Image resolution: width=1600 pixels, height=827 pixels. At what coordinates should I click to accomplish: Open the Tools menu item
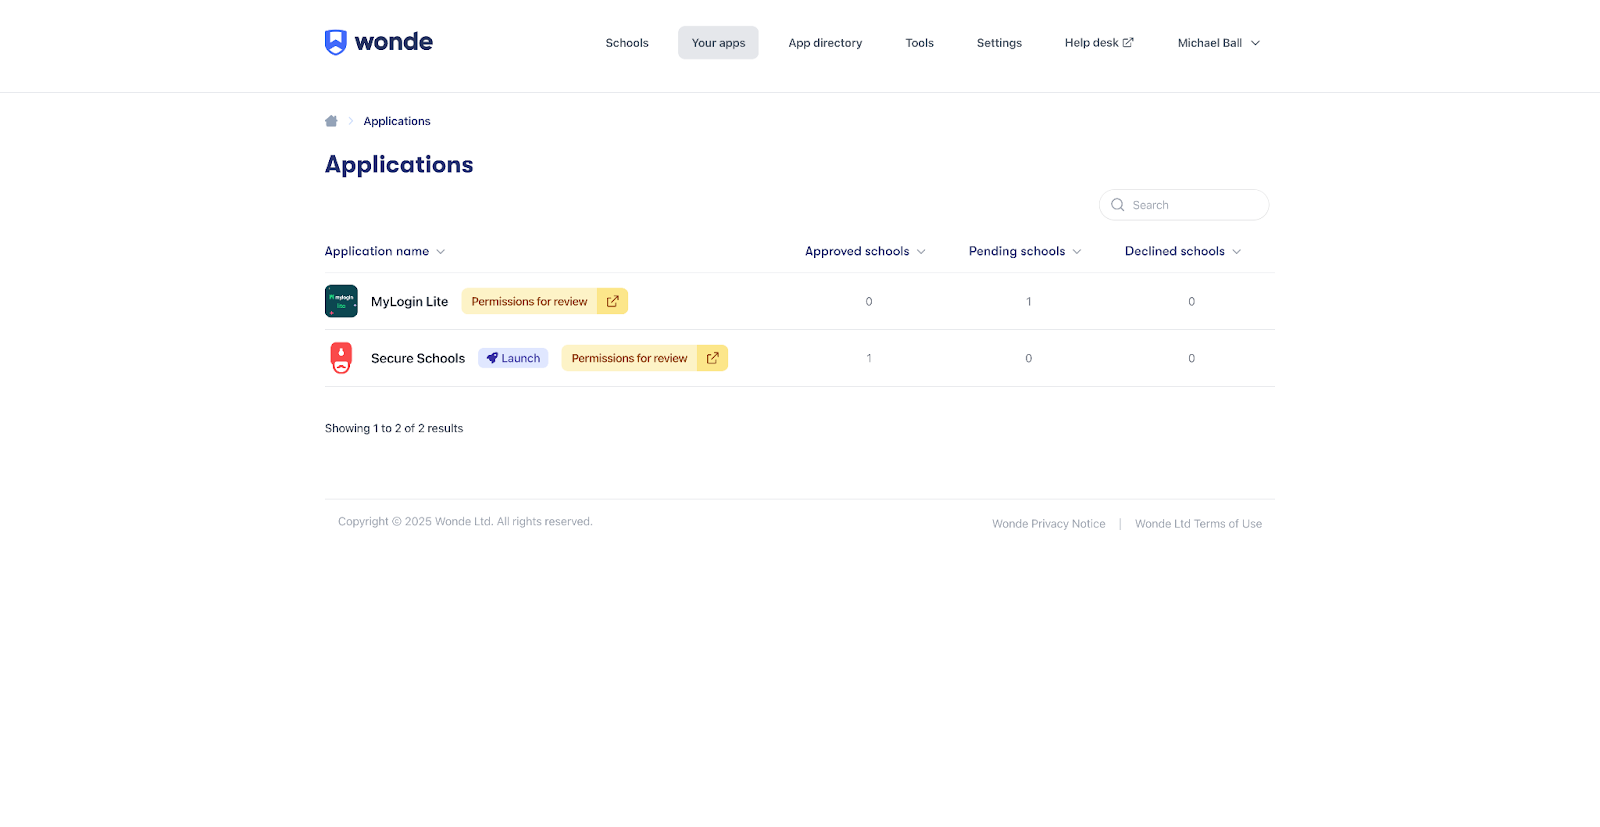pyautogui.click(x=919, y=43)
